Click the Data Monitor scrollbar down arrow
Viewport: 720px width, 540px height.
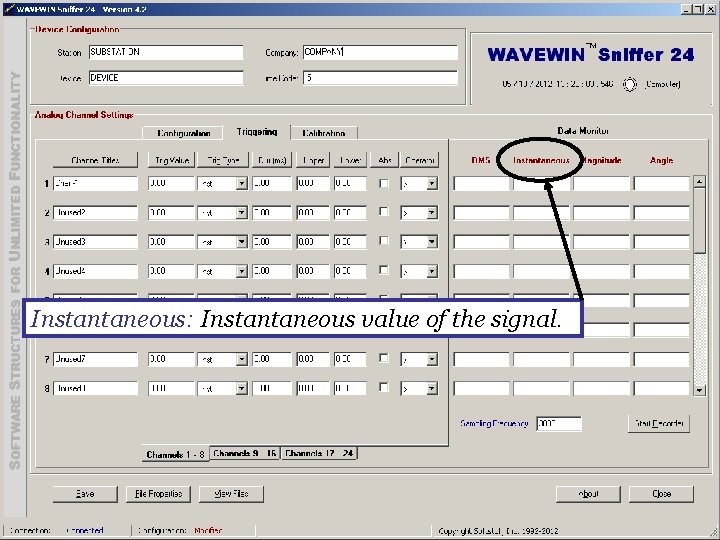[x=699, y=390]
